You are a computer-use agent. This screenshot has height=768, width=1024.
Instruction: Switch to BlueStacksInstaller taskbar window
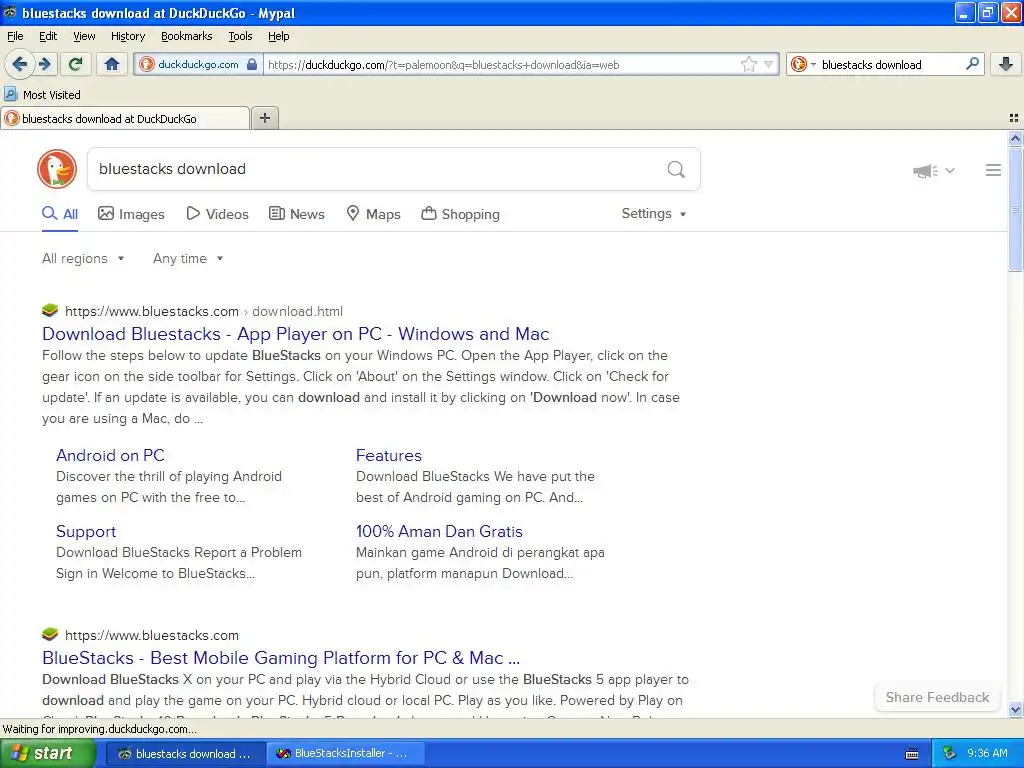tap(346, 753)
